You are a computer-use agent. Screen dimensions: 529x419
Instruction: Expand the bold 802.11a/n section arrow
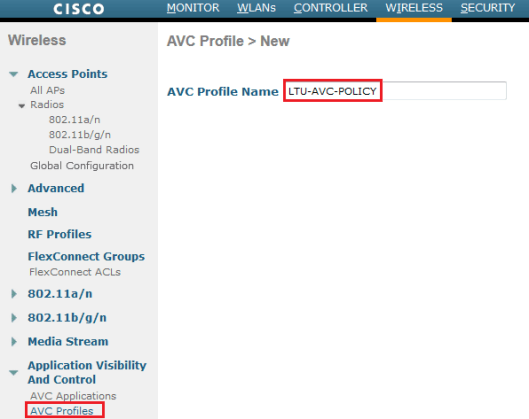[x=14, y=294]
